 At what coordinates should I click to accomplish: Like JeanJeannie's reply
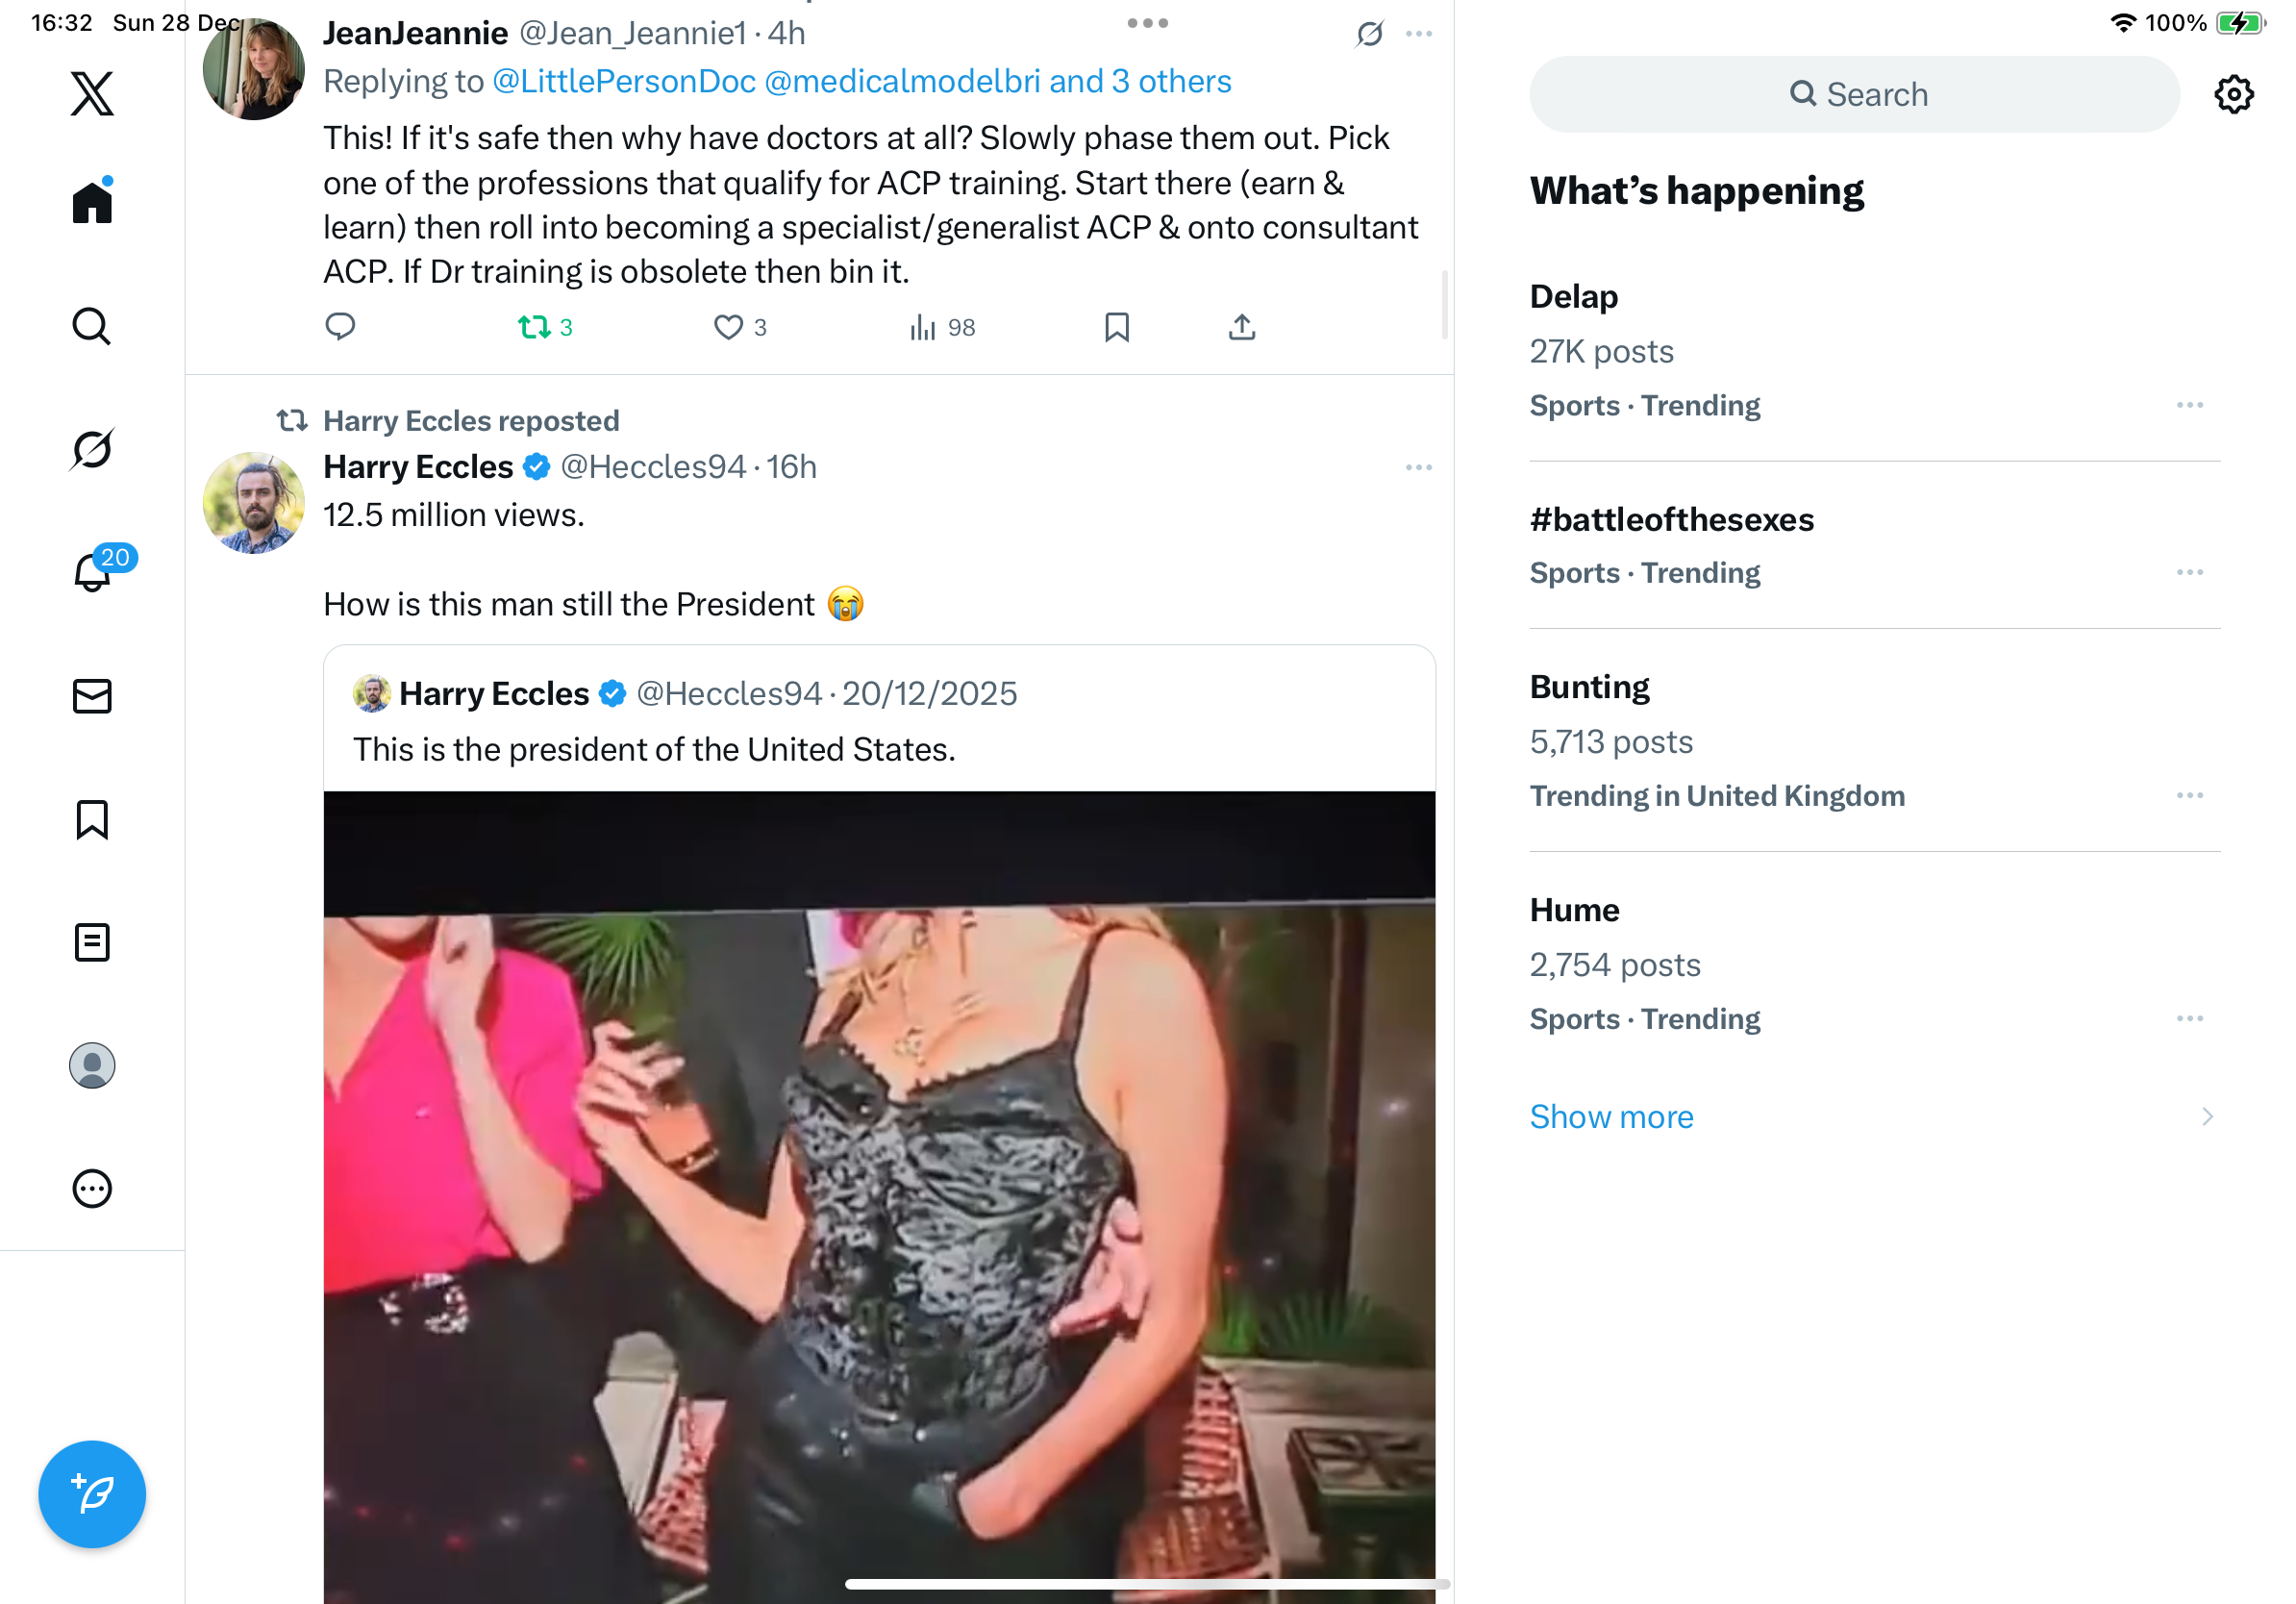[x=728, y=327]
